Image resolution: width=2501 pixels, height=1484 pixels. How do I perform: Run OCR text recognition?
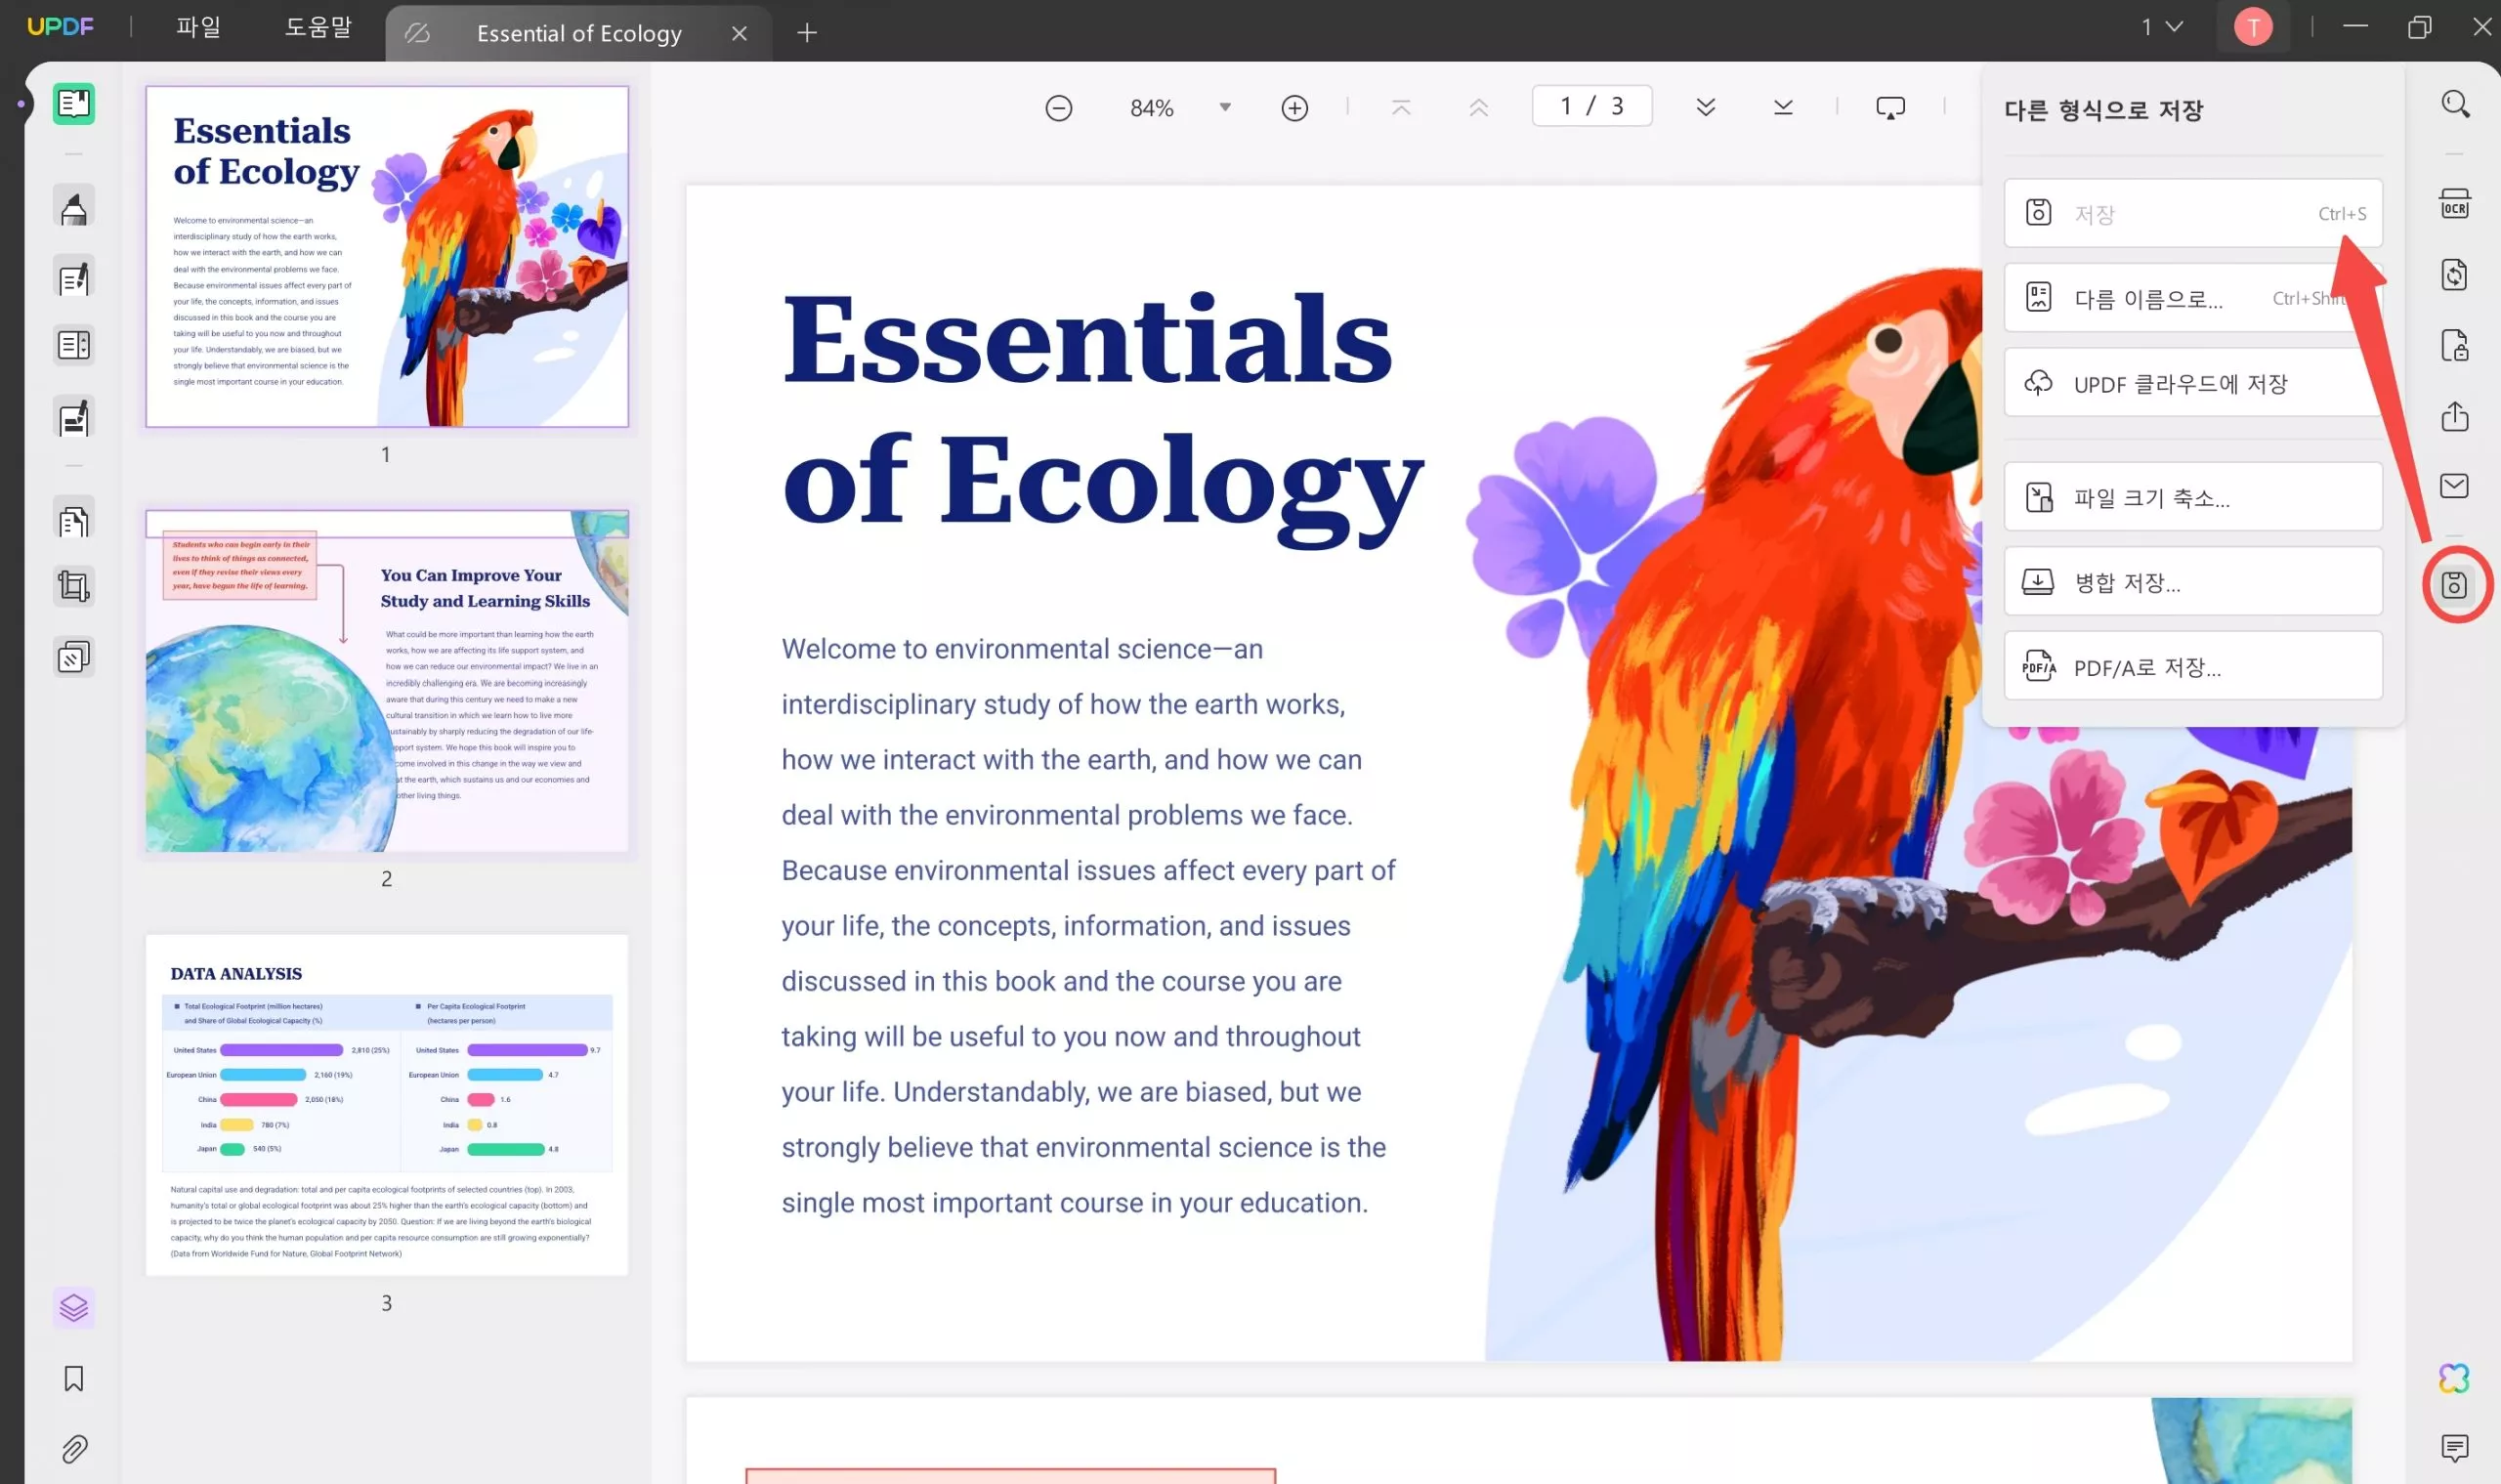click(x=2455, y=204)
